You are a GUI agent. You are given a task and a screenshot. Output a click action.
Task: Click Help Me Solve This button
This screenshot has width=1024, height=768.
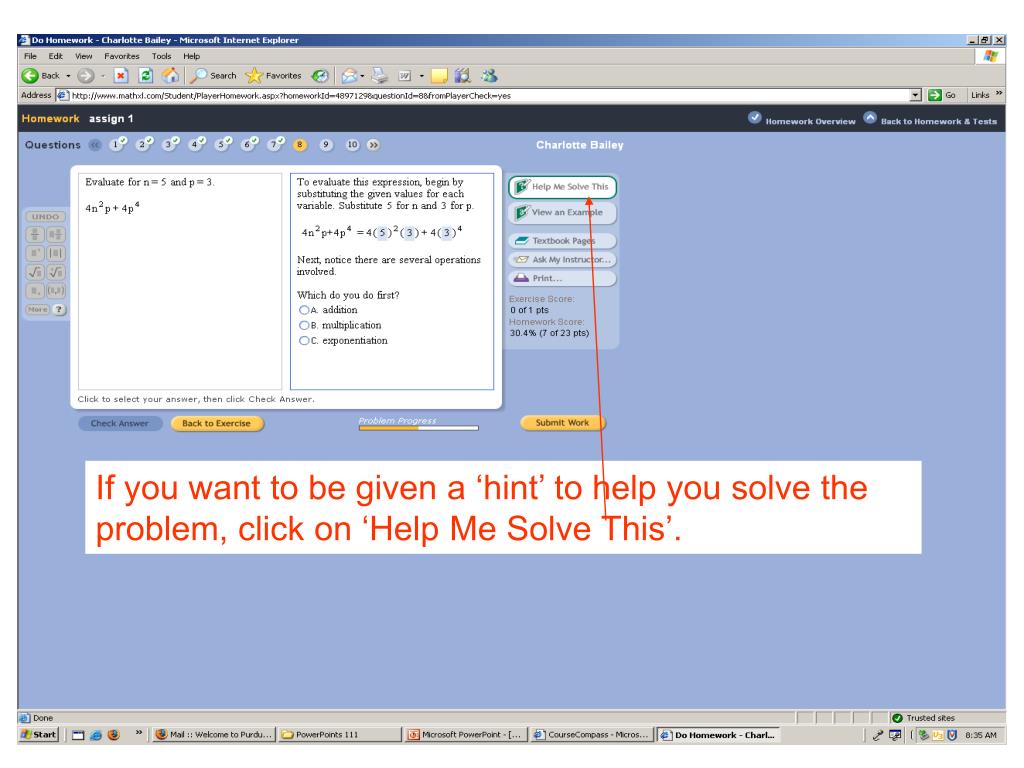point(562,187)
